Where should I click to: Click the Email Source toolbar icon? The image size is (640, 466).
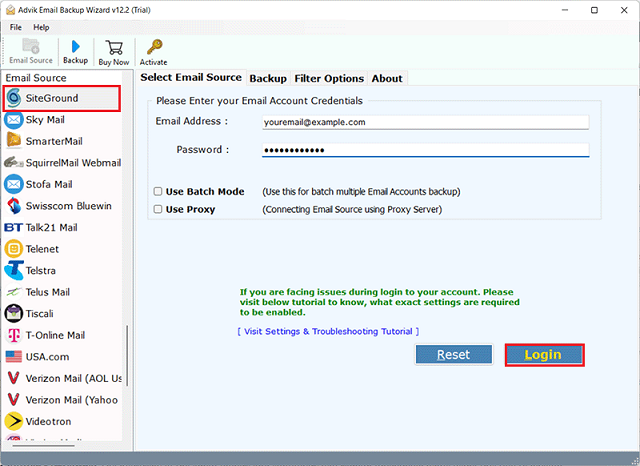click(x=31, y=46)
